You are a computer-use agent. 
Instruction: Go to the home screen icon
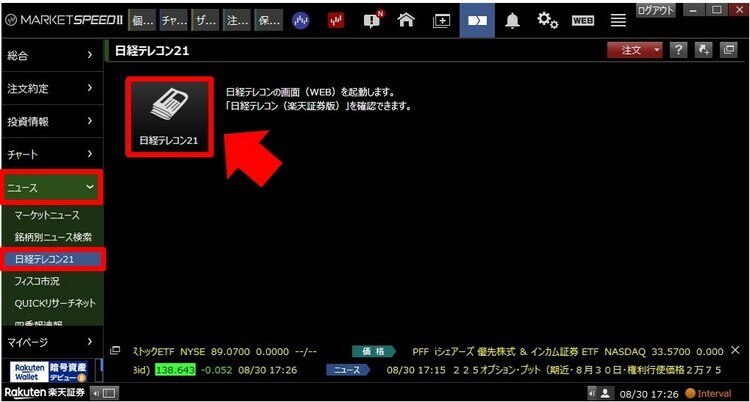tap(406, 21)
